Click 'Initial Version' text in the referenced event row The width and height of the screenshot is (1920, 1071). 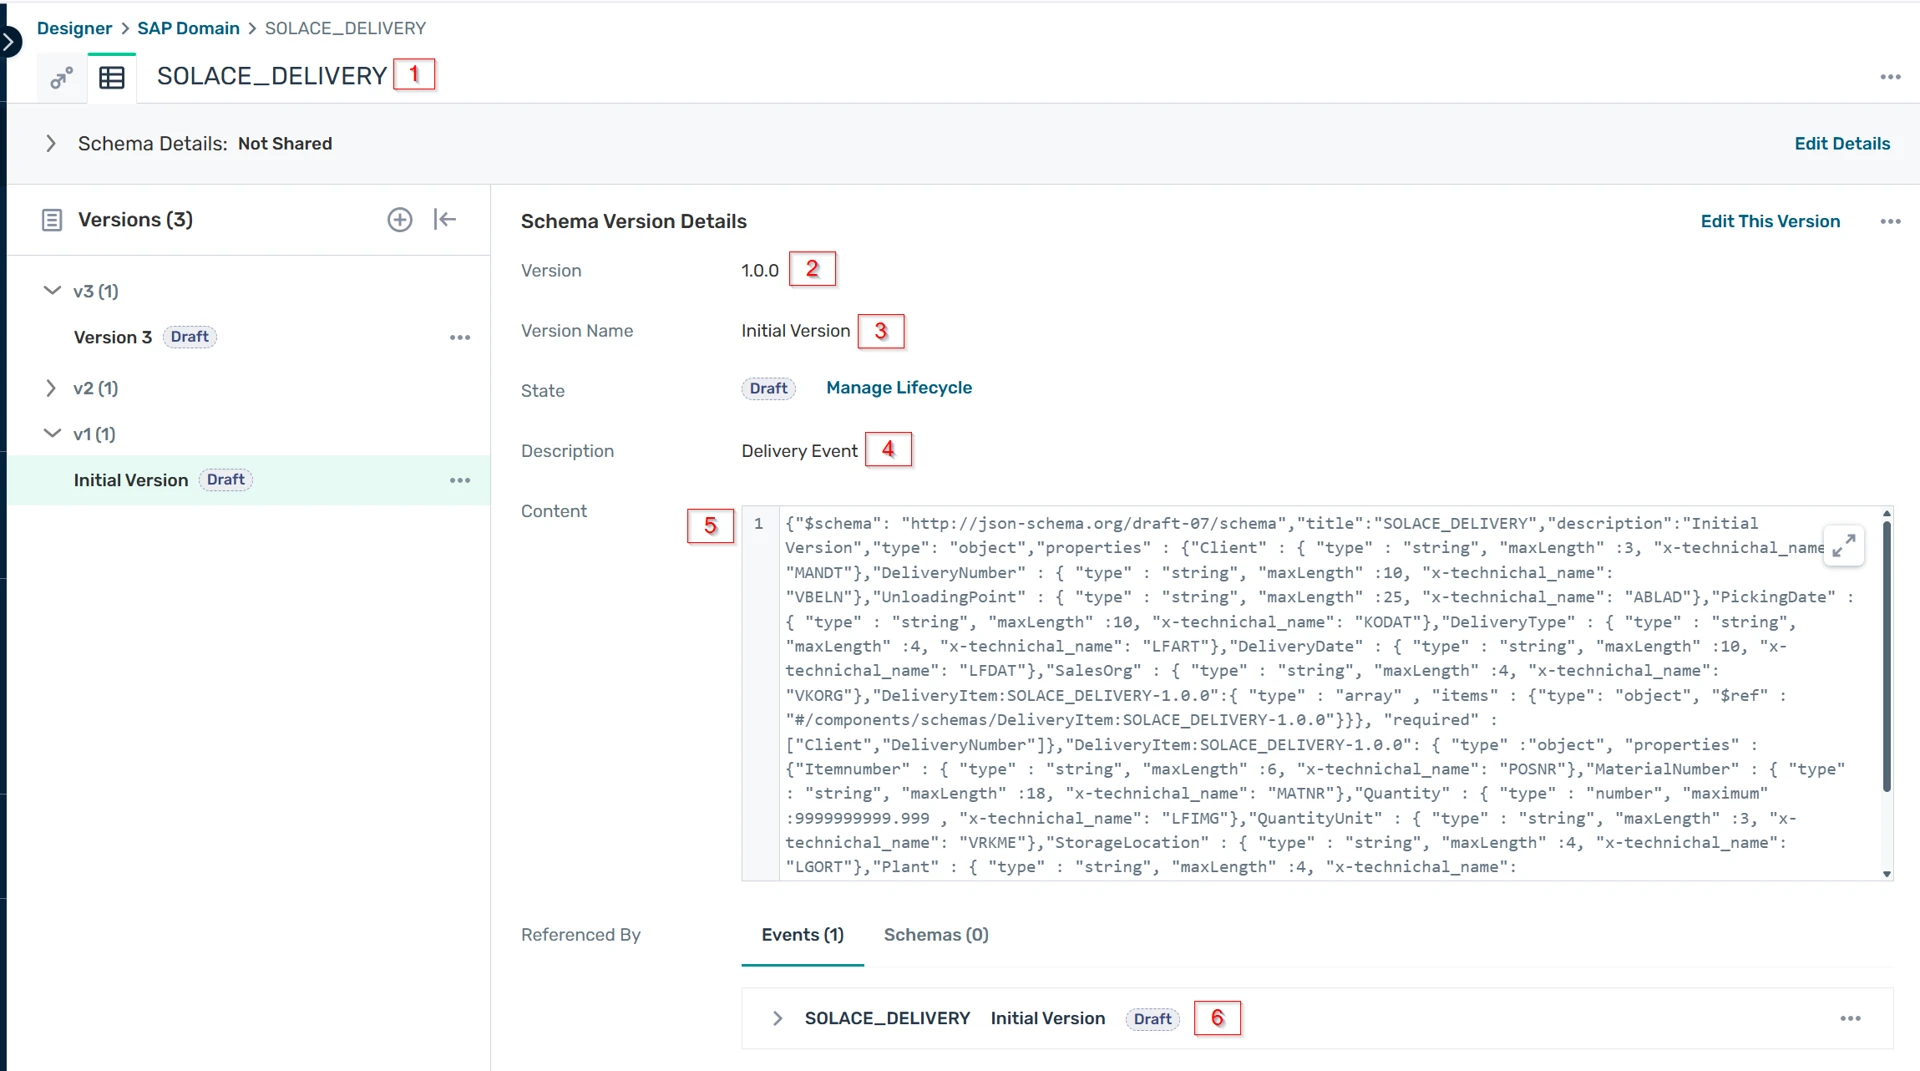pos(1048,1019)
